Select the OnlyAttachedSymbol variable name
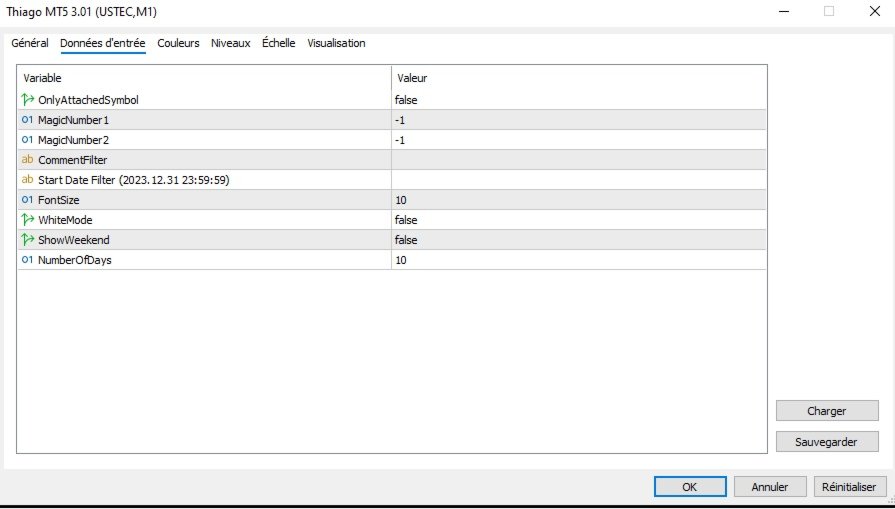Screen dimensions: 895x509 tap(88, 100)
